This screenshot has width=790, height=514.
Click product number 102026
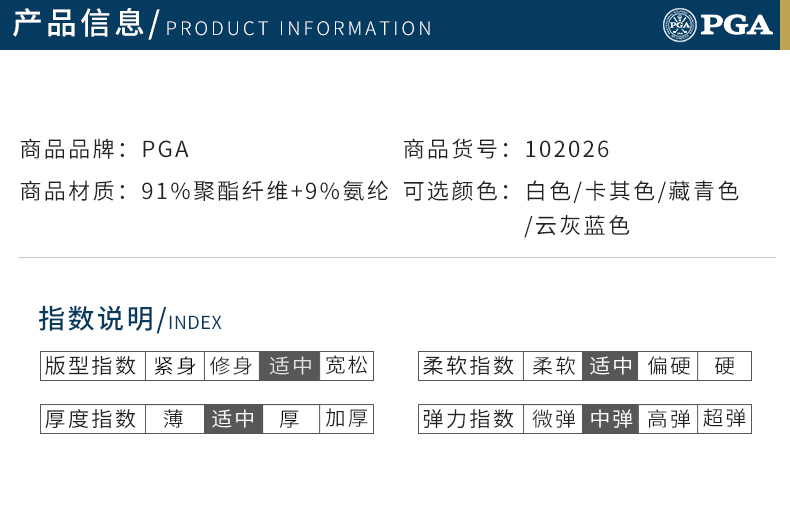[x=567, y=149]
